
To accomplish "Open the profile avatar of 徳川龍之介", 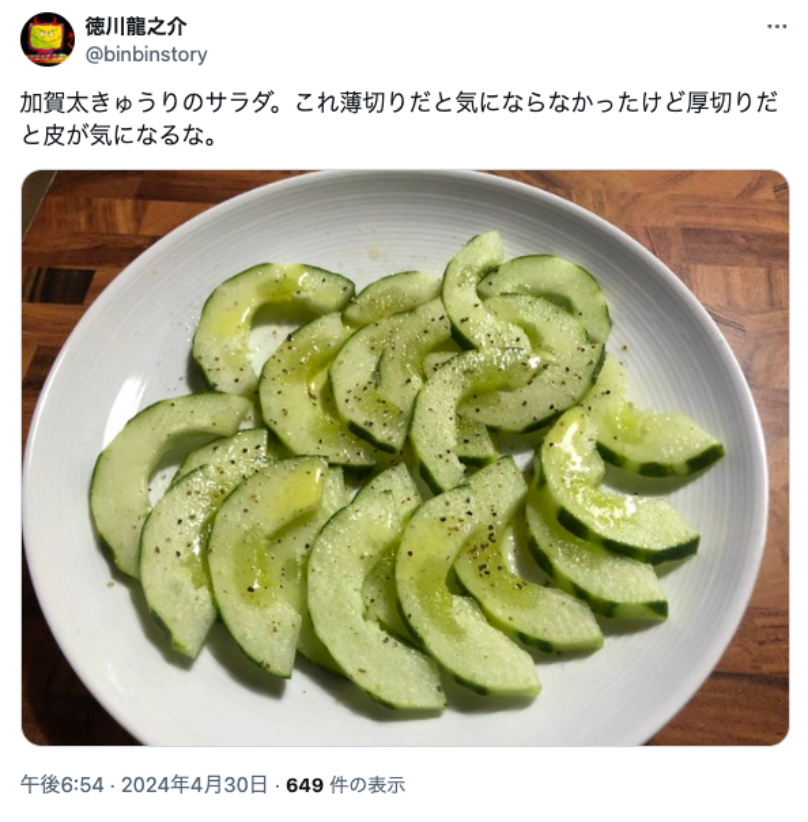I will pyautogui.click(x=47, y=39).
